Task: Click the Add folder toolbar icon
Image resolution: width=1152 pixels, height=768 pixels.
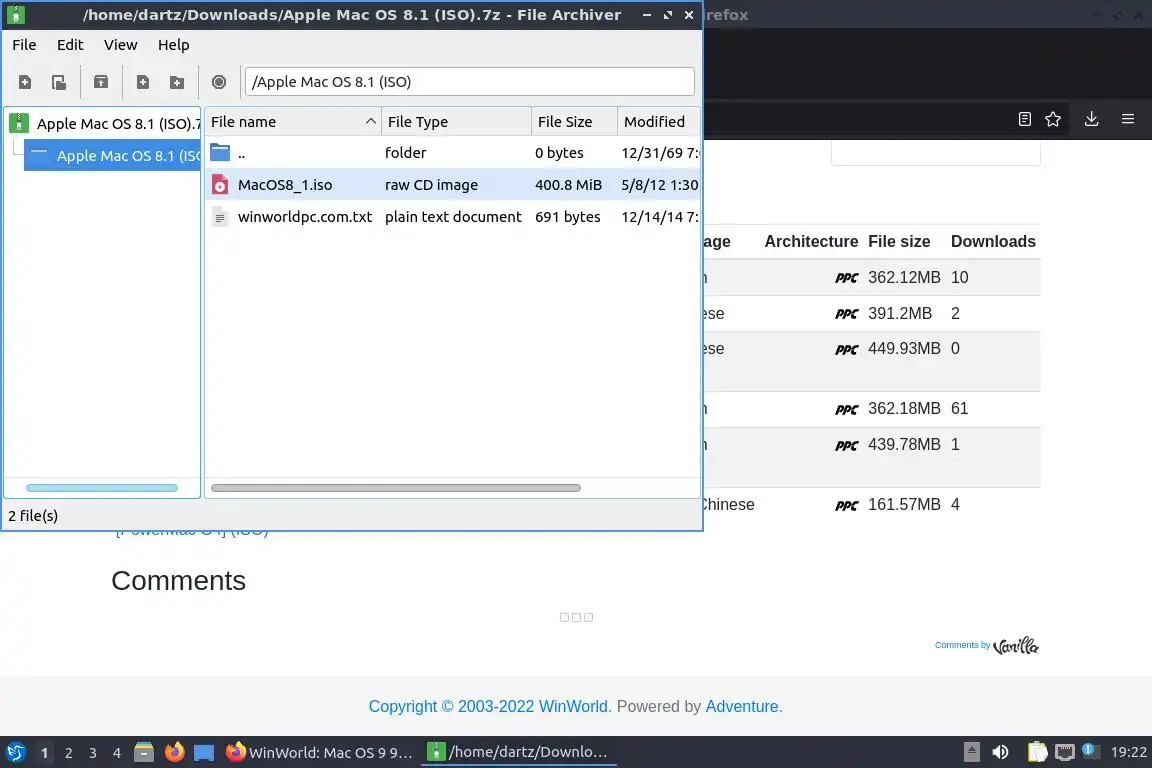Action: pyautogui.click(x=177, y=82)
